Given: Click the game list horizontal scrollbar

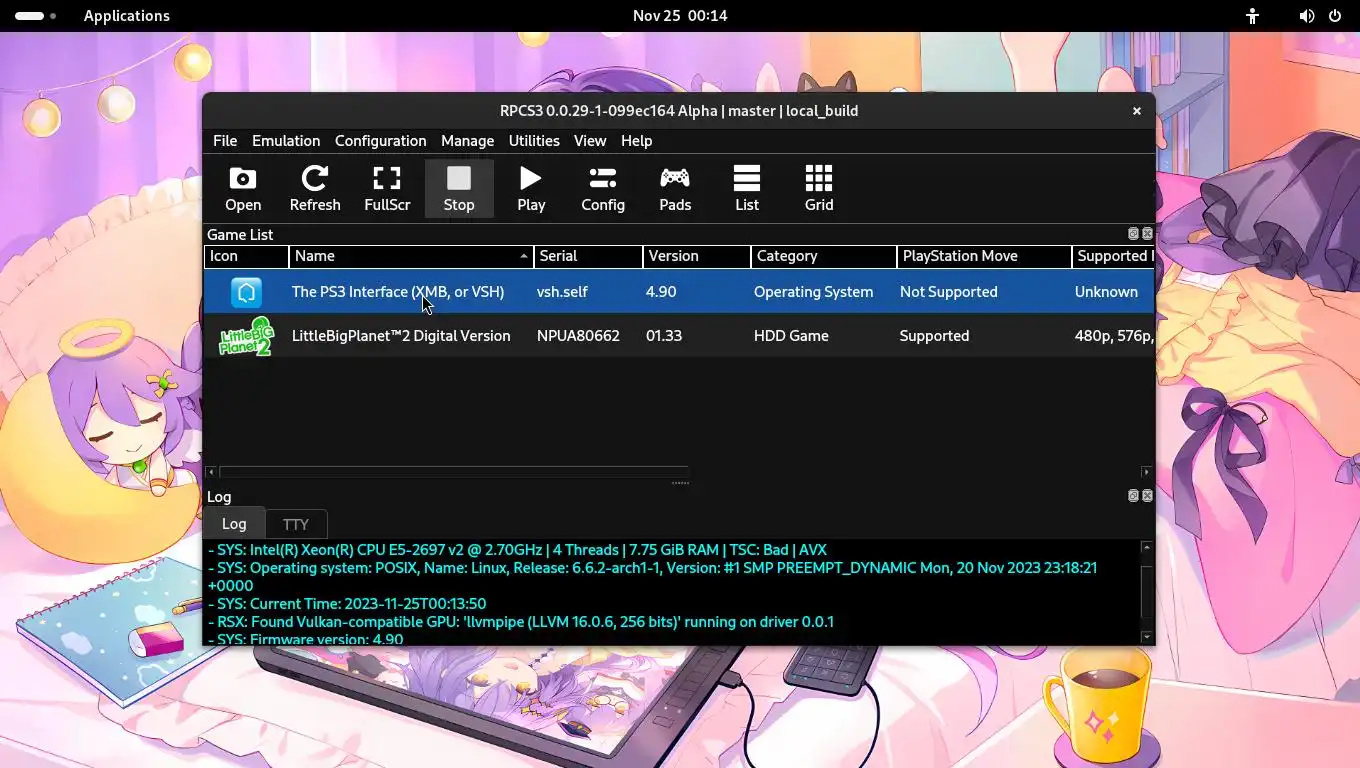Looking at the screenshot, I should coord(454,472).
